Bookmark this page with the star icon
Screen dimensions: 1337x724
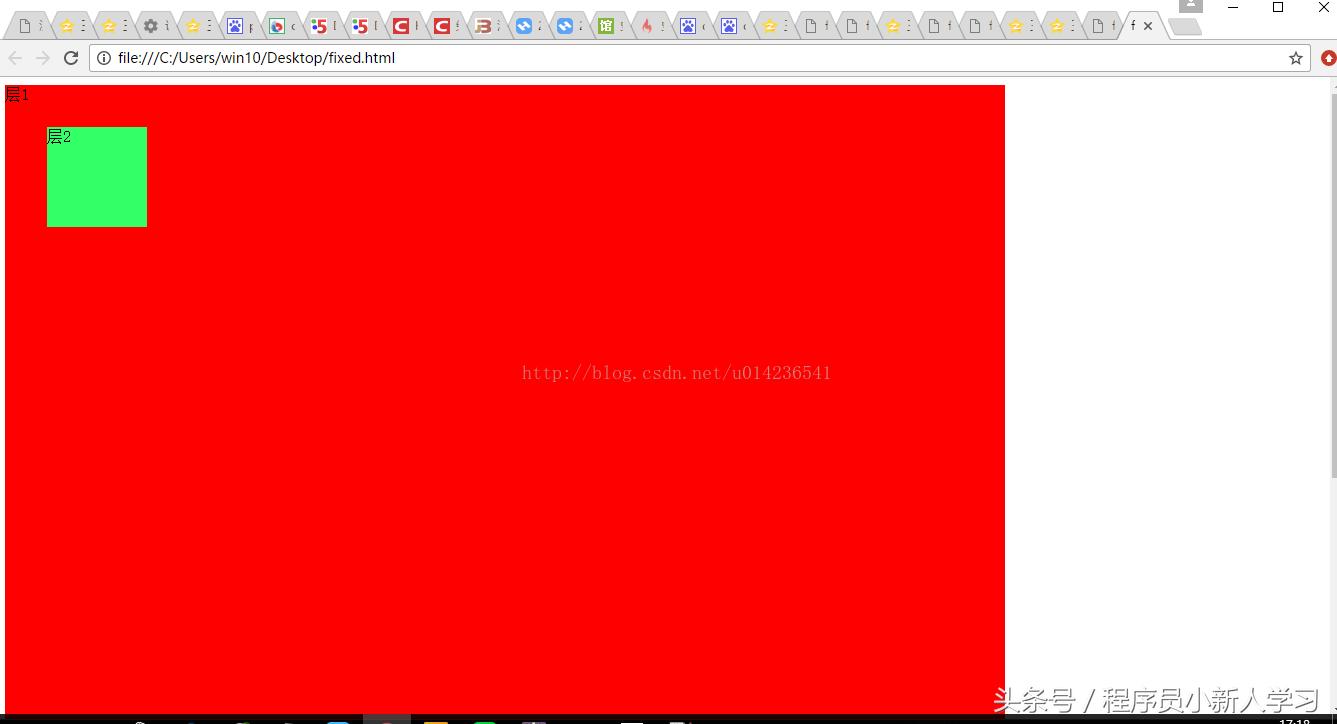pos(1296,58)
